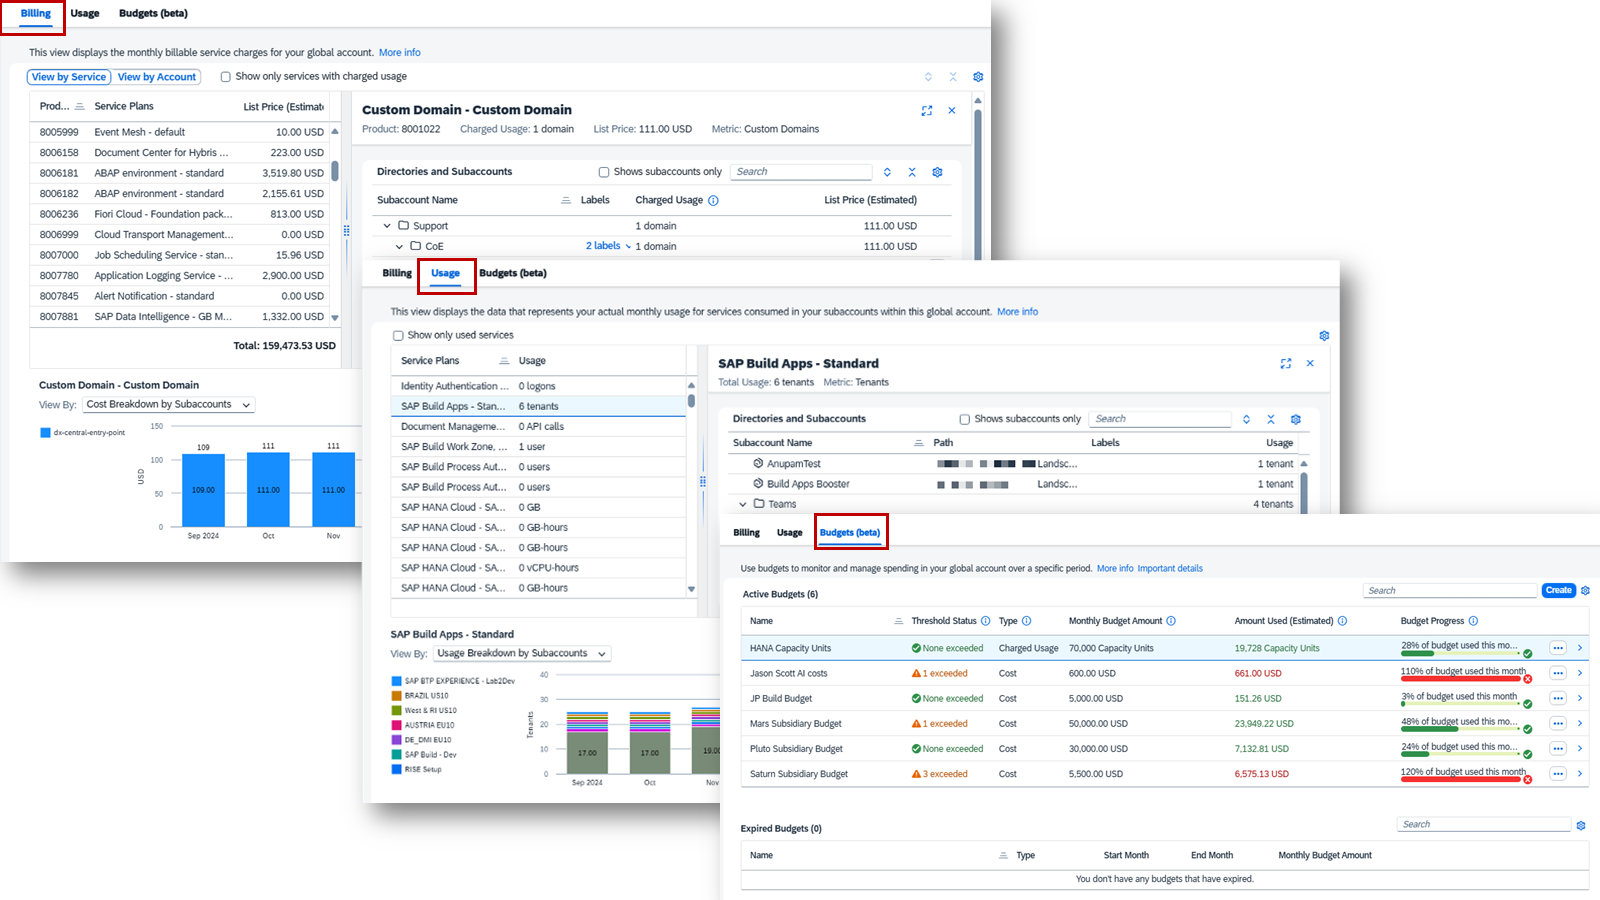Open Usage tab above the Active Budgets view
1600x900 pixels.
click(790, 533)
